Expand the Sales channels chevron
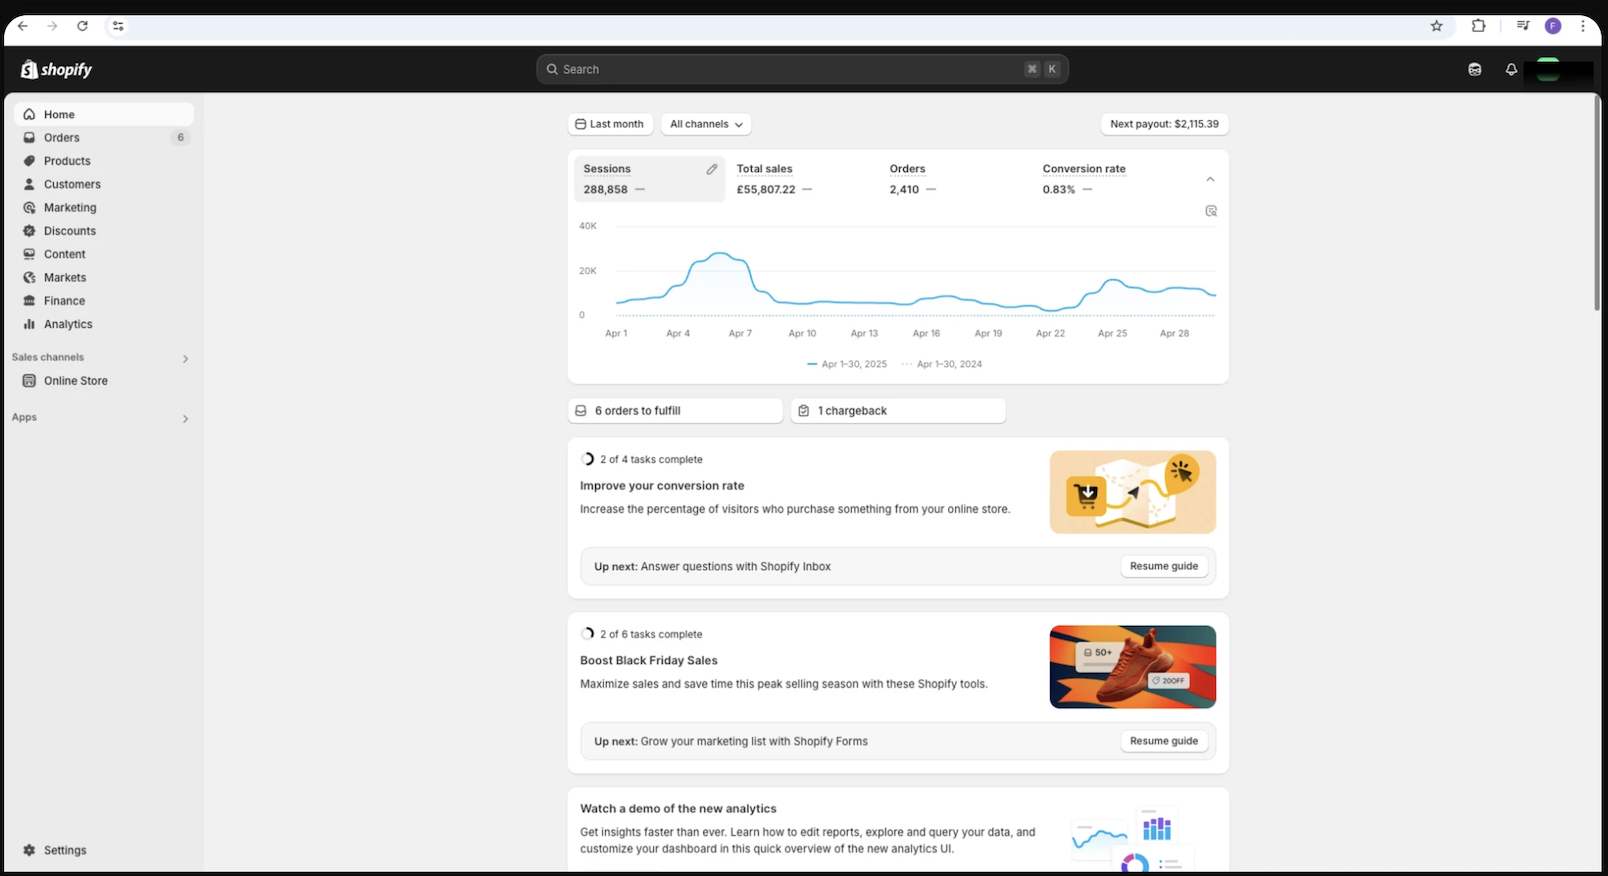1608x876 pixels. [x=185, y=359]
